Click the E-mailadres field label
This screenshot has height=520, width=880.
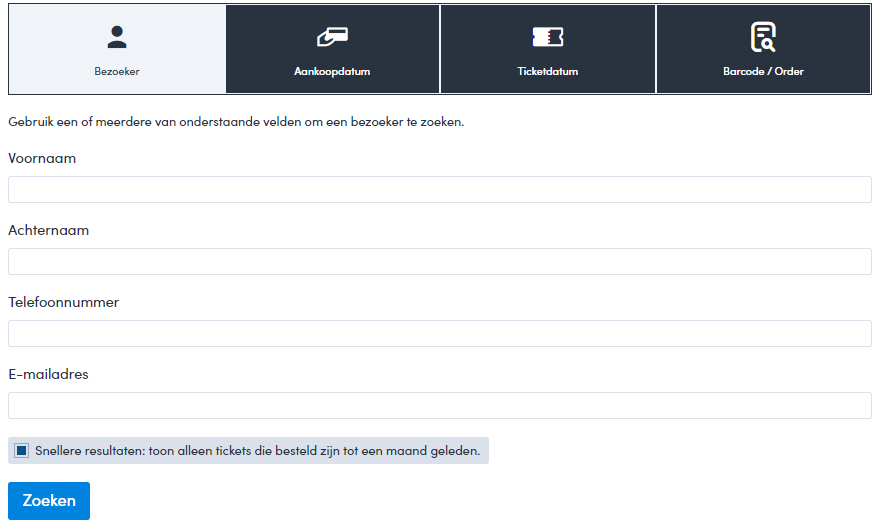tap(48, 374)
